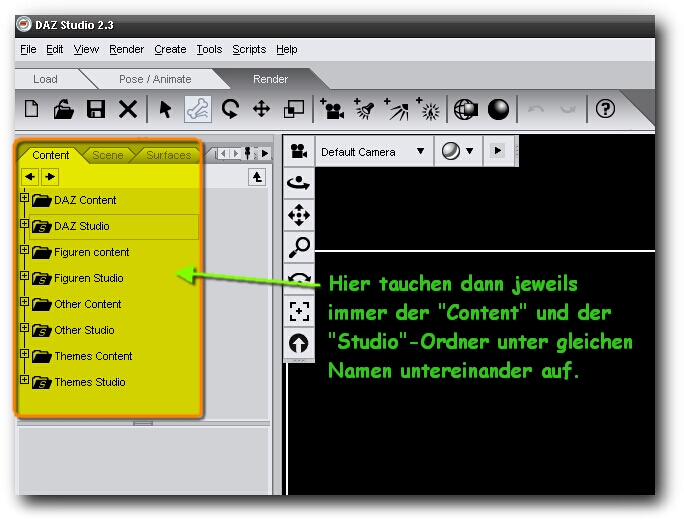
Task: Select the Surfaces pane tab
Action: pos(169,155)
